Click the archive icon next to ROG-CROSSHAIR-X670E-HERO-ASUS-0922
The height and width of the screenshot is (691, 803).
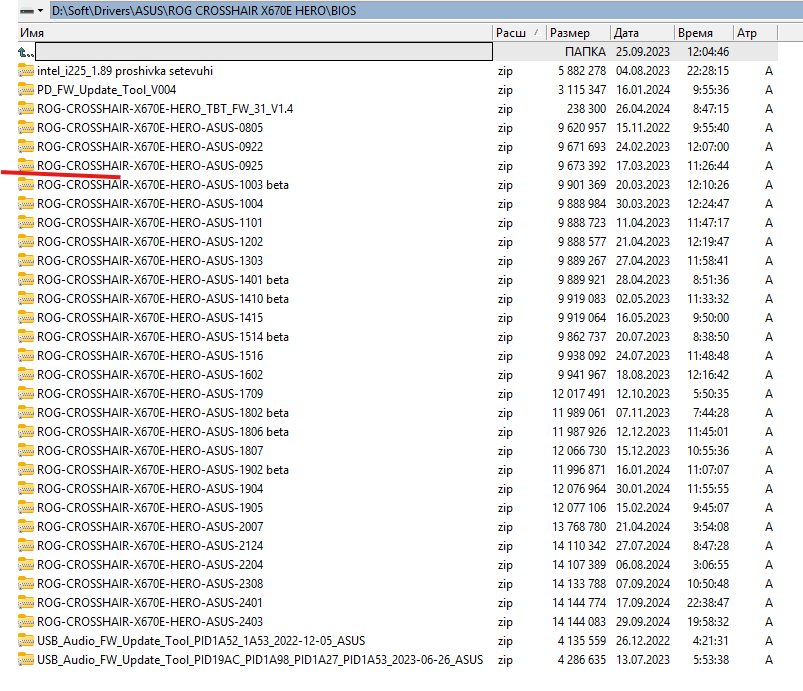click(26, 146)
